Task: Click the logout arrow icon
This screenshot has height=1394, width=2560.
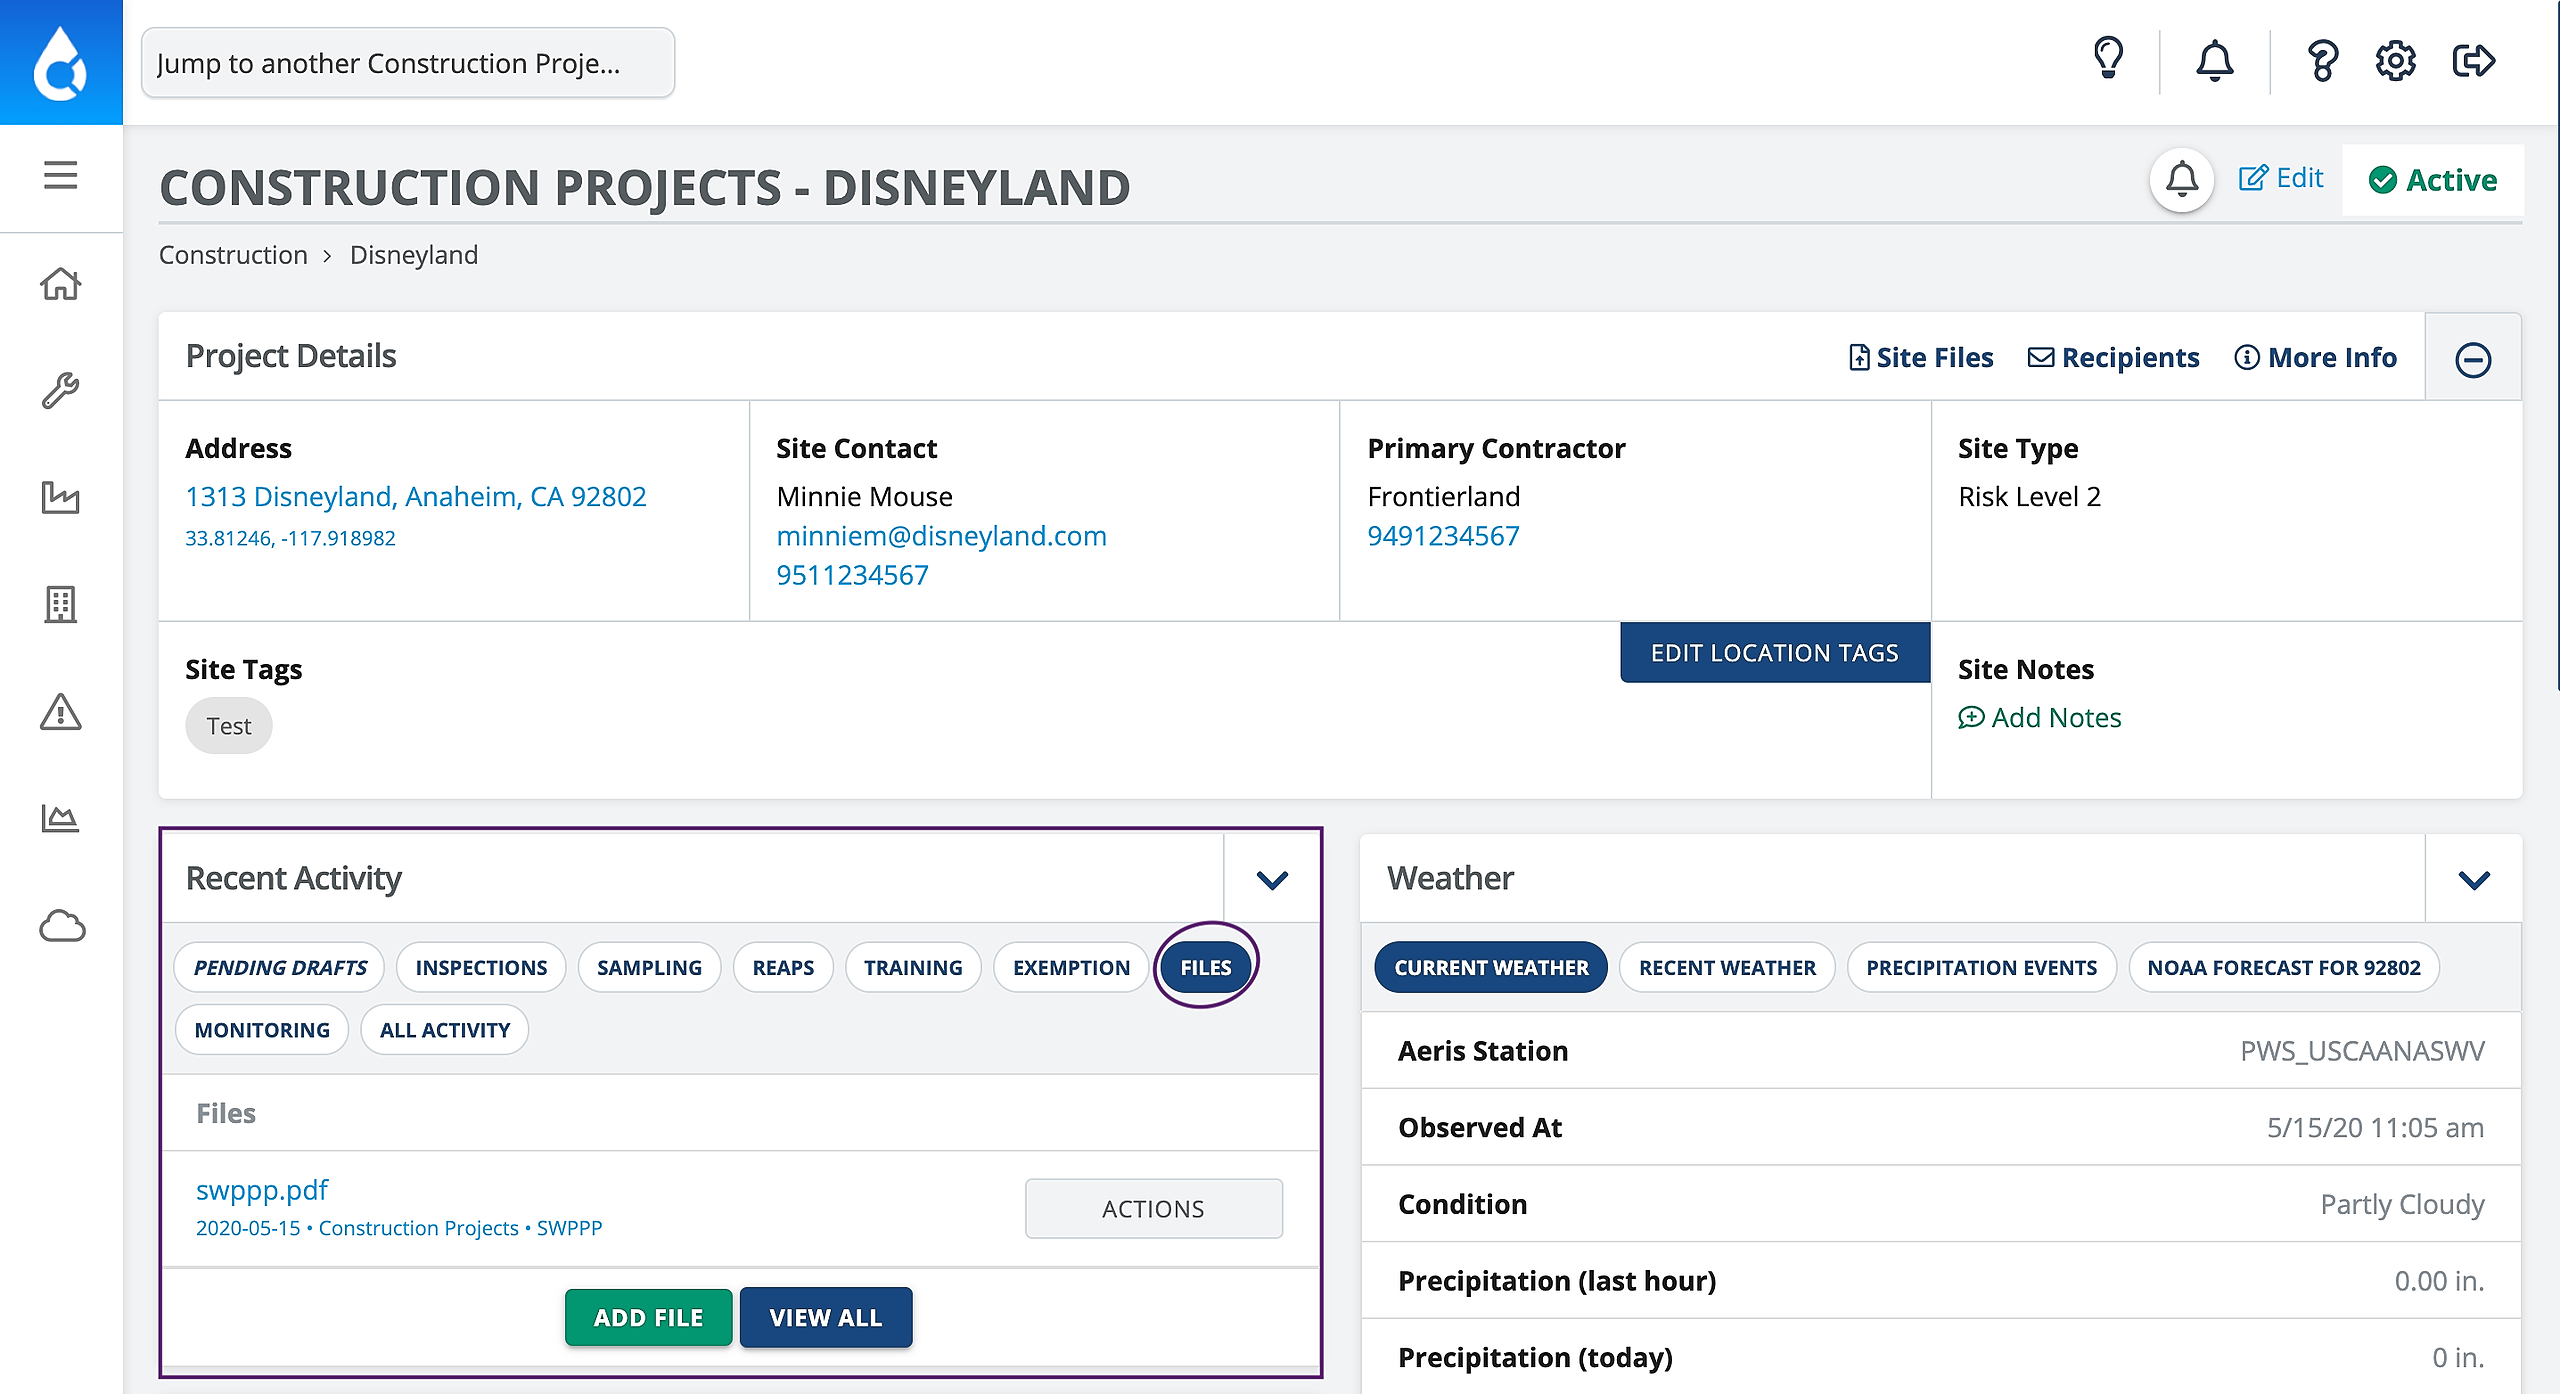Action: (2474, 61)
